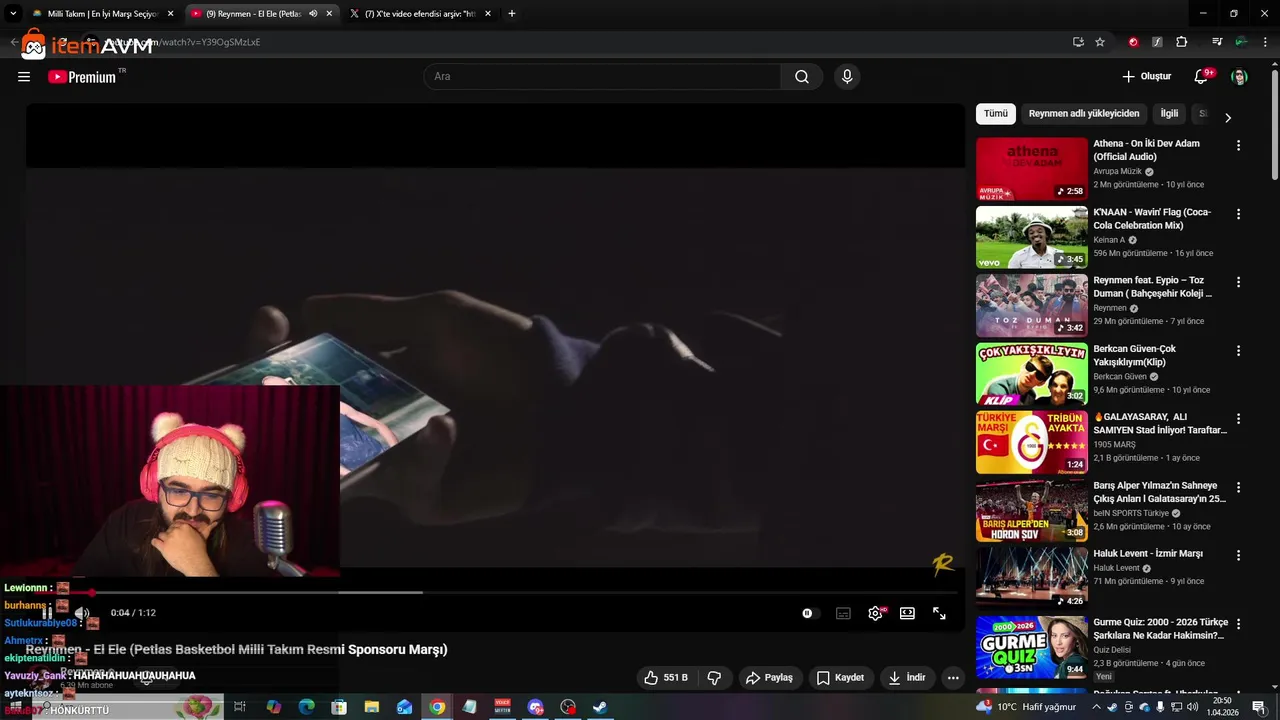Go to YouTube Premium home logo
Viewport: 1280px width, 720px height.
tap(82, 77)
